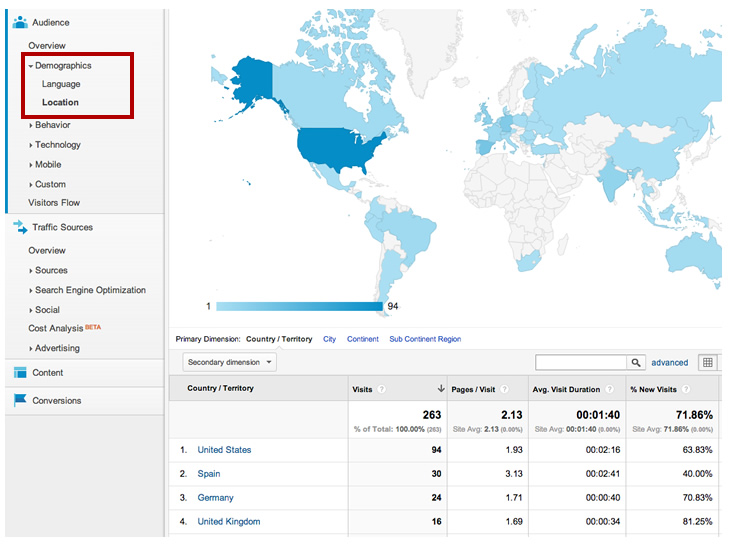Click the Audience people icon

point(20,22)
